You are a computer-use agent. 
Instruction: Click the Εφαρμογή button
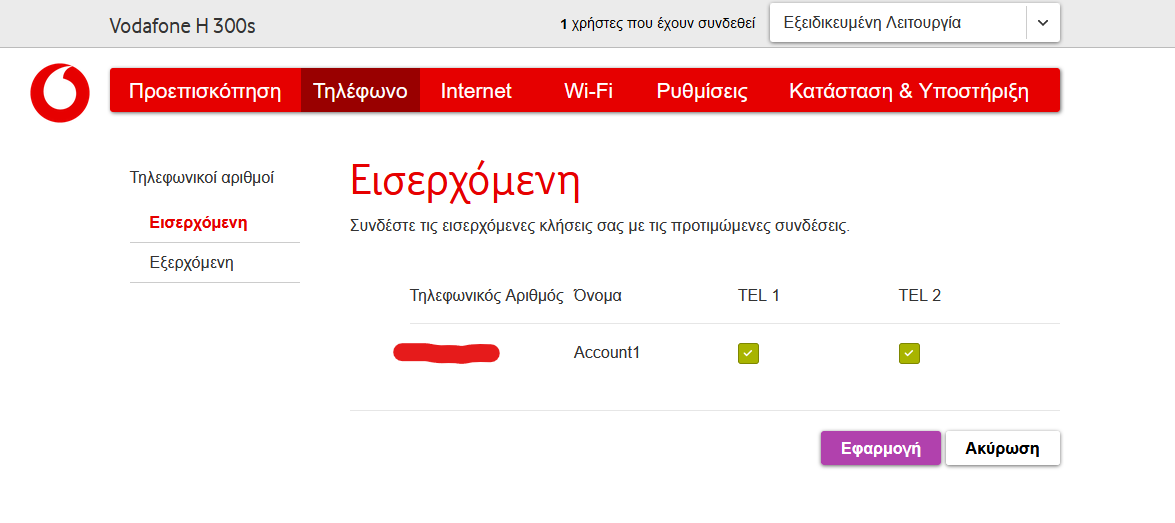[881, 448]
